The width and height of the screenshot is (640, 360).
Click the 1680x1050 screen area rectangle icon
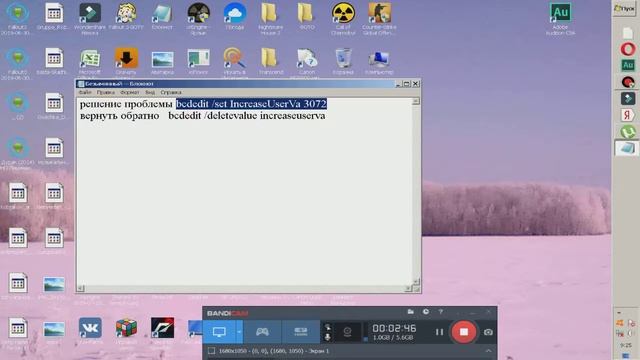click(x=211, y=351)
